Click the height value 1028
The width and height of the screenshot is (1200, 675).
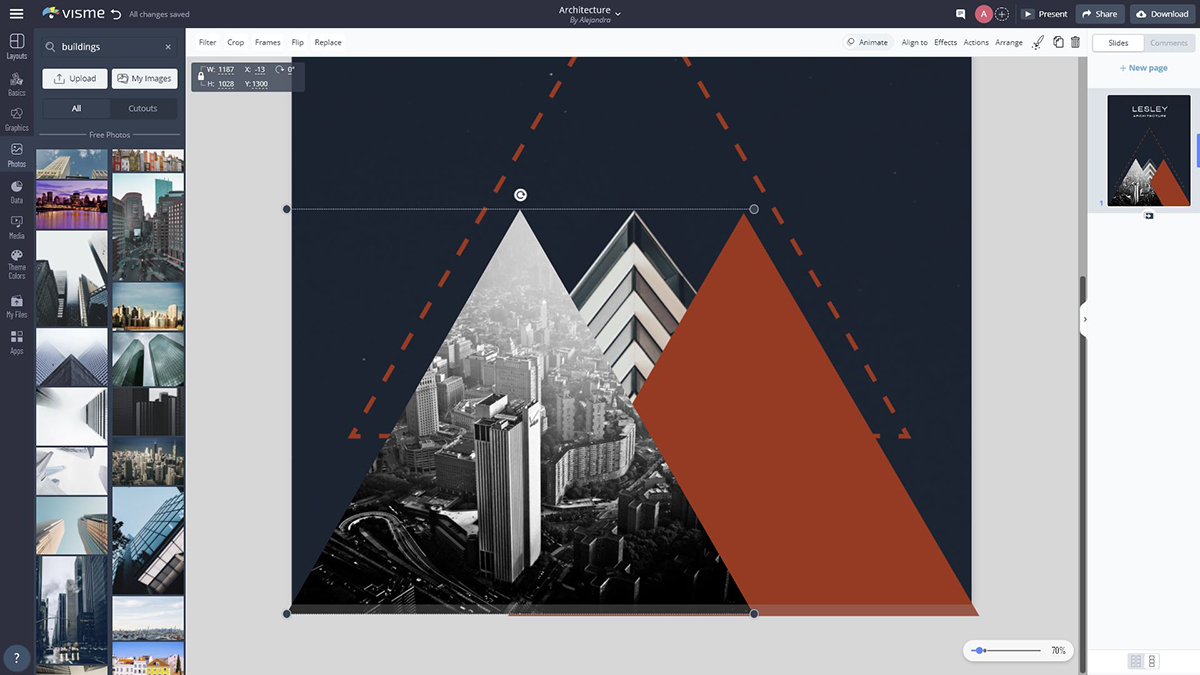point(226,84)
